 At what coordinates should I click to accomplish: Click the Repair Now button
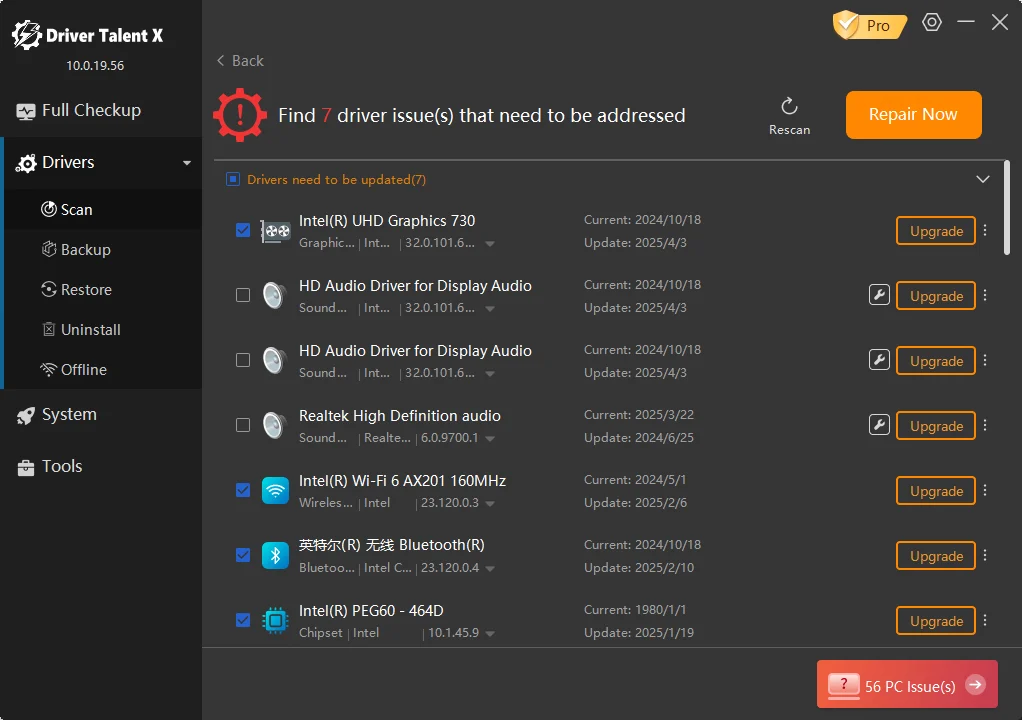(x=913, y=115)
